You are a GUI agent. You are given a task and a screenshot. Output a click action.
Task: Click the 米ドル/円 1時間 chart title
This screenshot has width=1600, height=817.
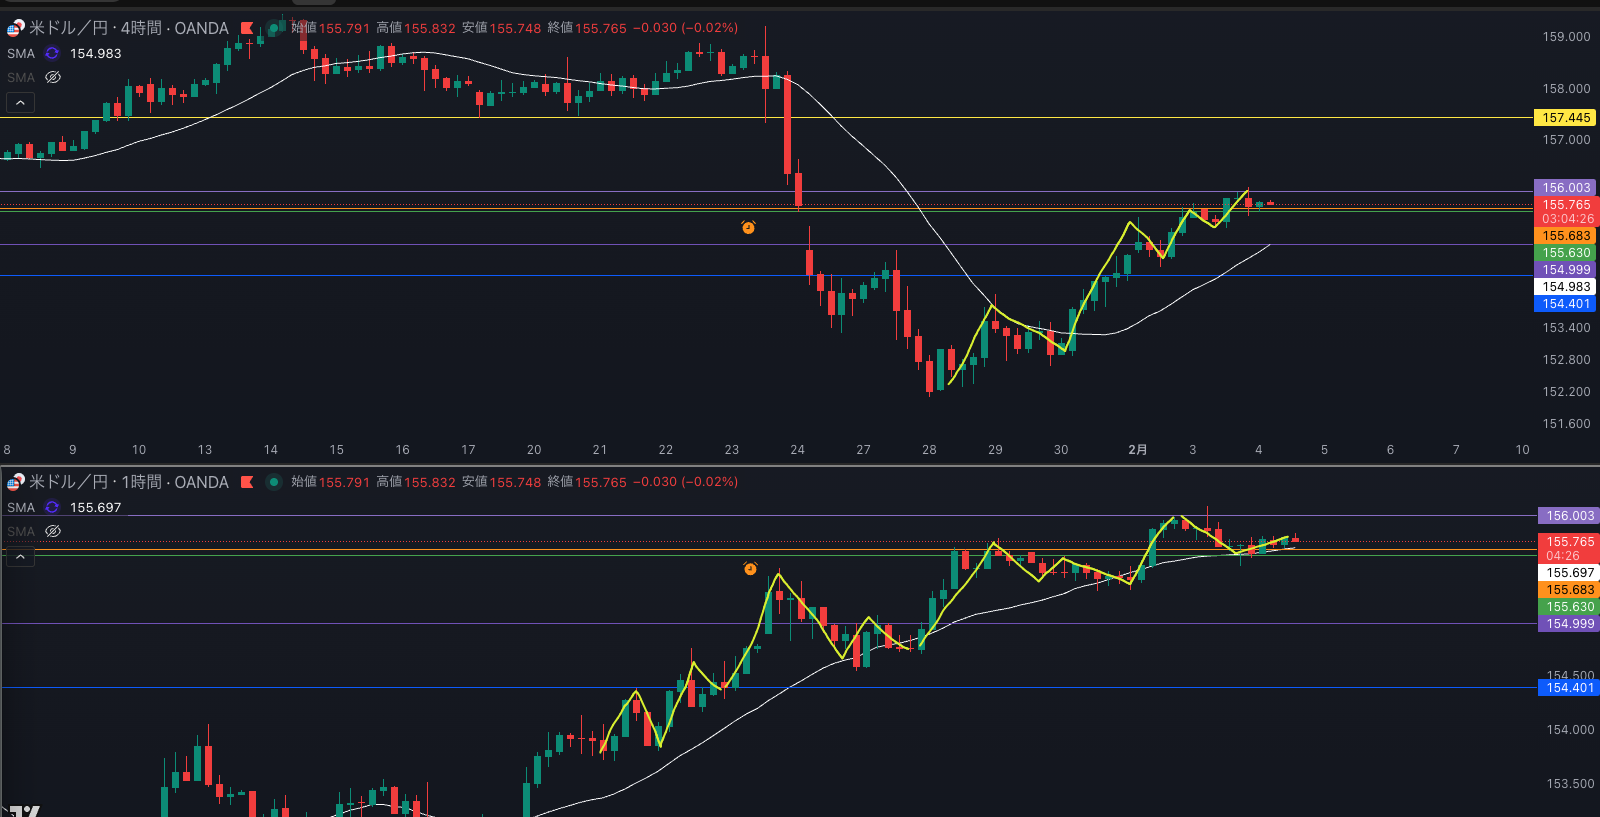(x=128, y=482)
